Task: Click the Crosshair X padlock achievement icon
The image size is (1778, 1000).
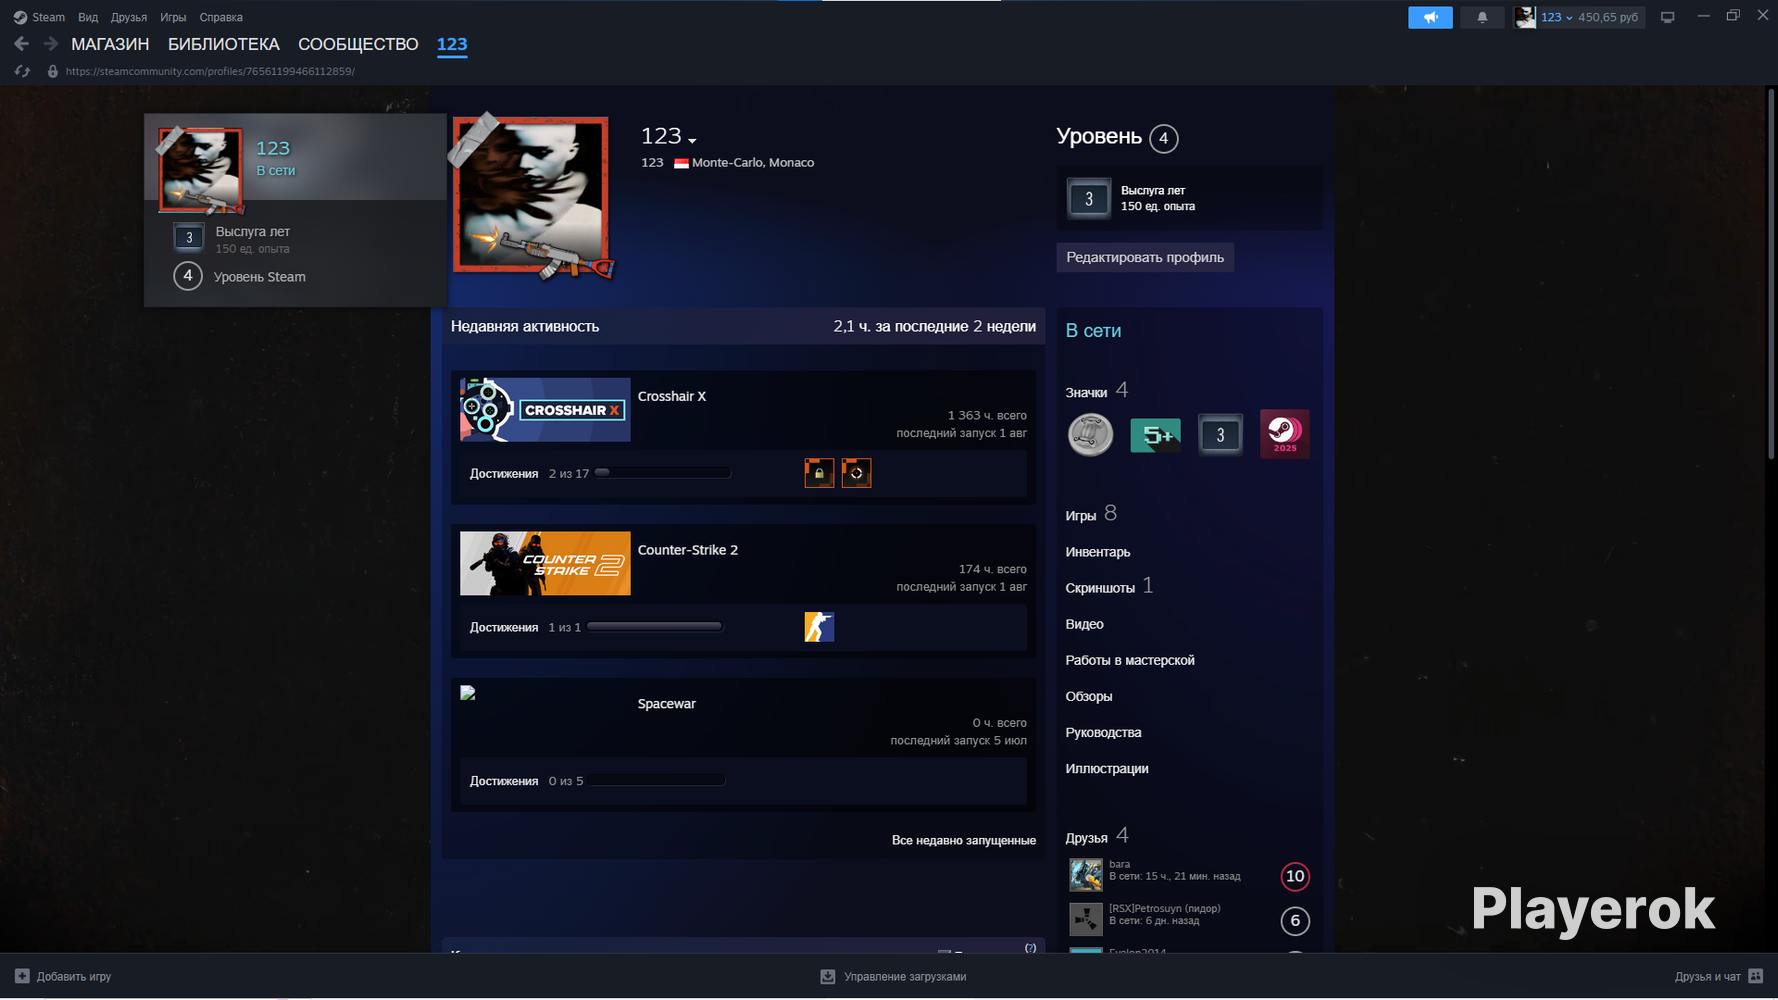Action: coord(819,473)
